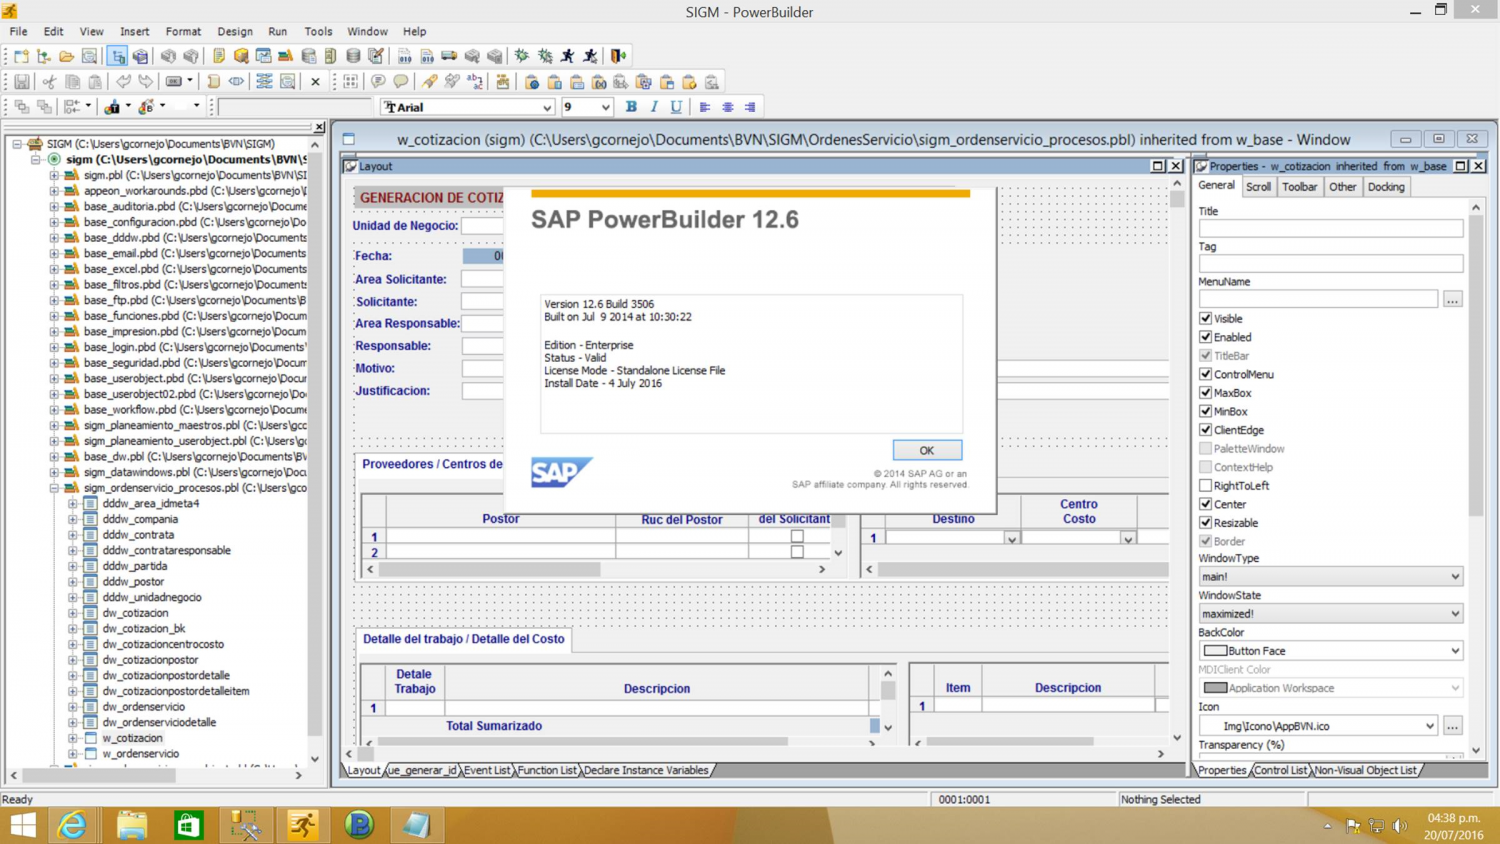Viewport: 1500px width, 844px height.
Task: Open the Database painter cylinder icon
Action: 353,56
